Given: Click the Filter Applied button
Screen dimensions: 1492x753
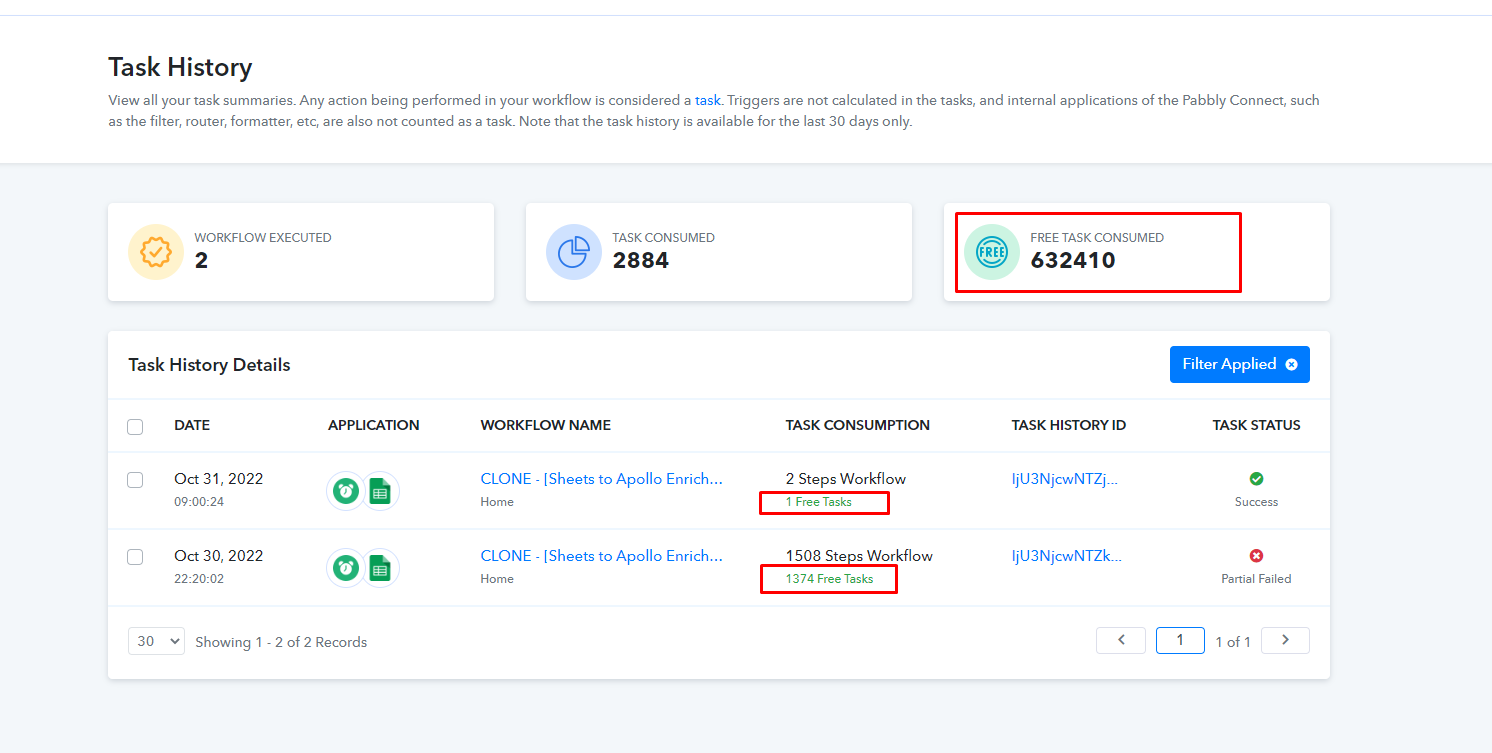Looking at the screenshot, I should pyautogui.click(x=1240, y=365).
